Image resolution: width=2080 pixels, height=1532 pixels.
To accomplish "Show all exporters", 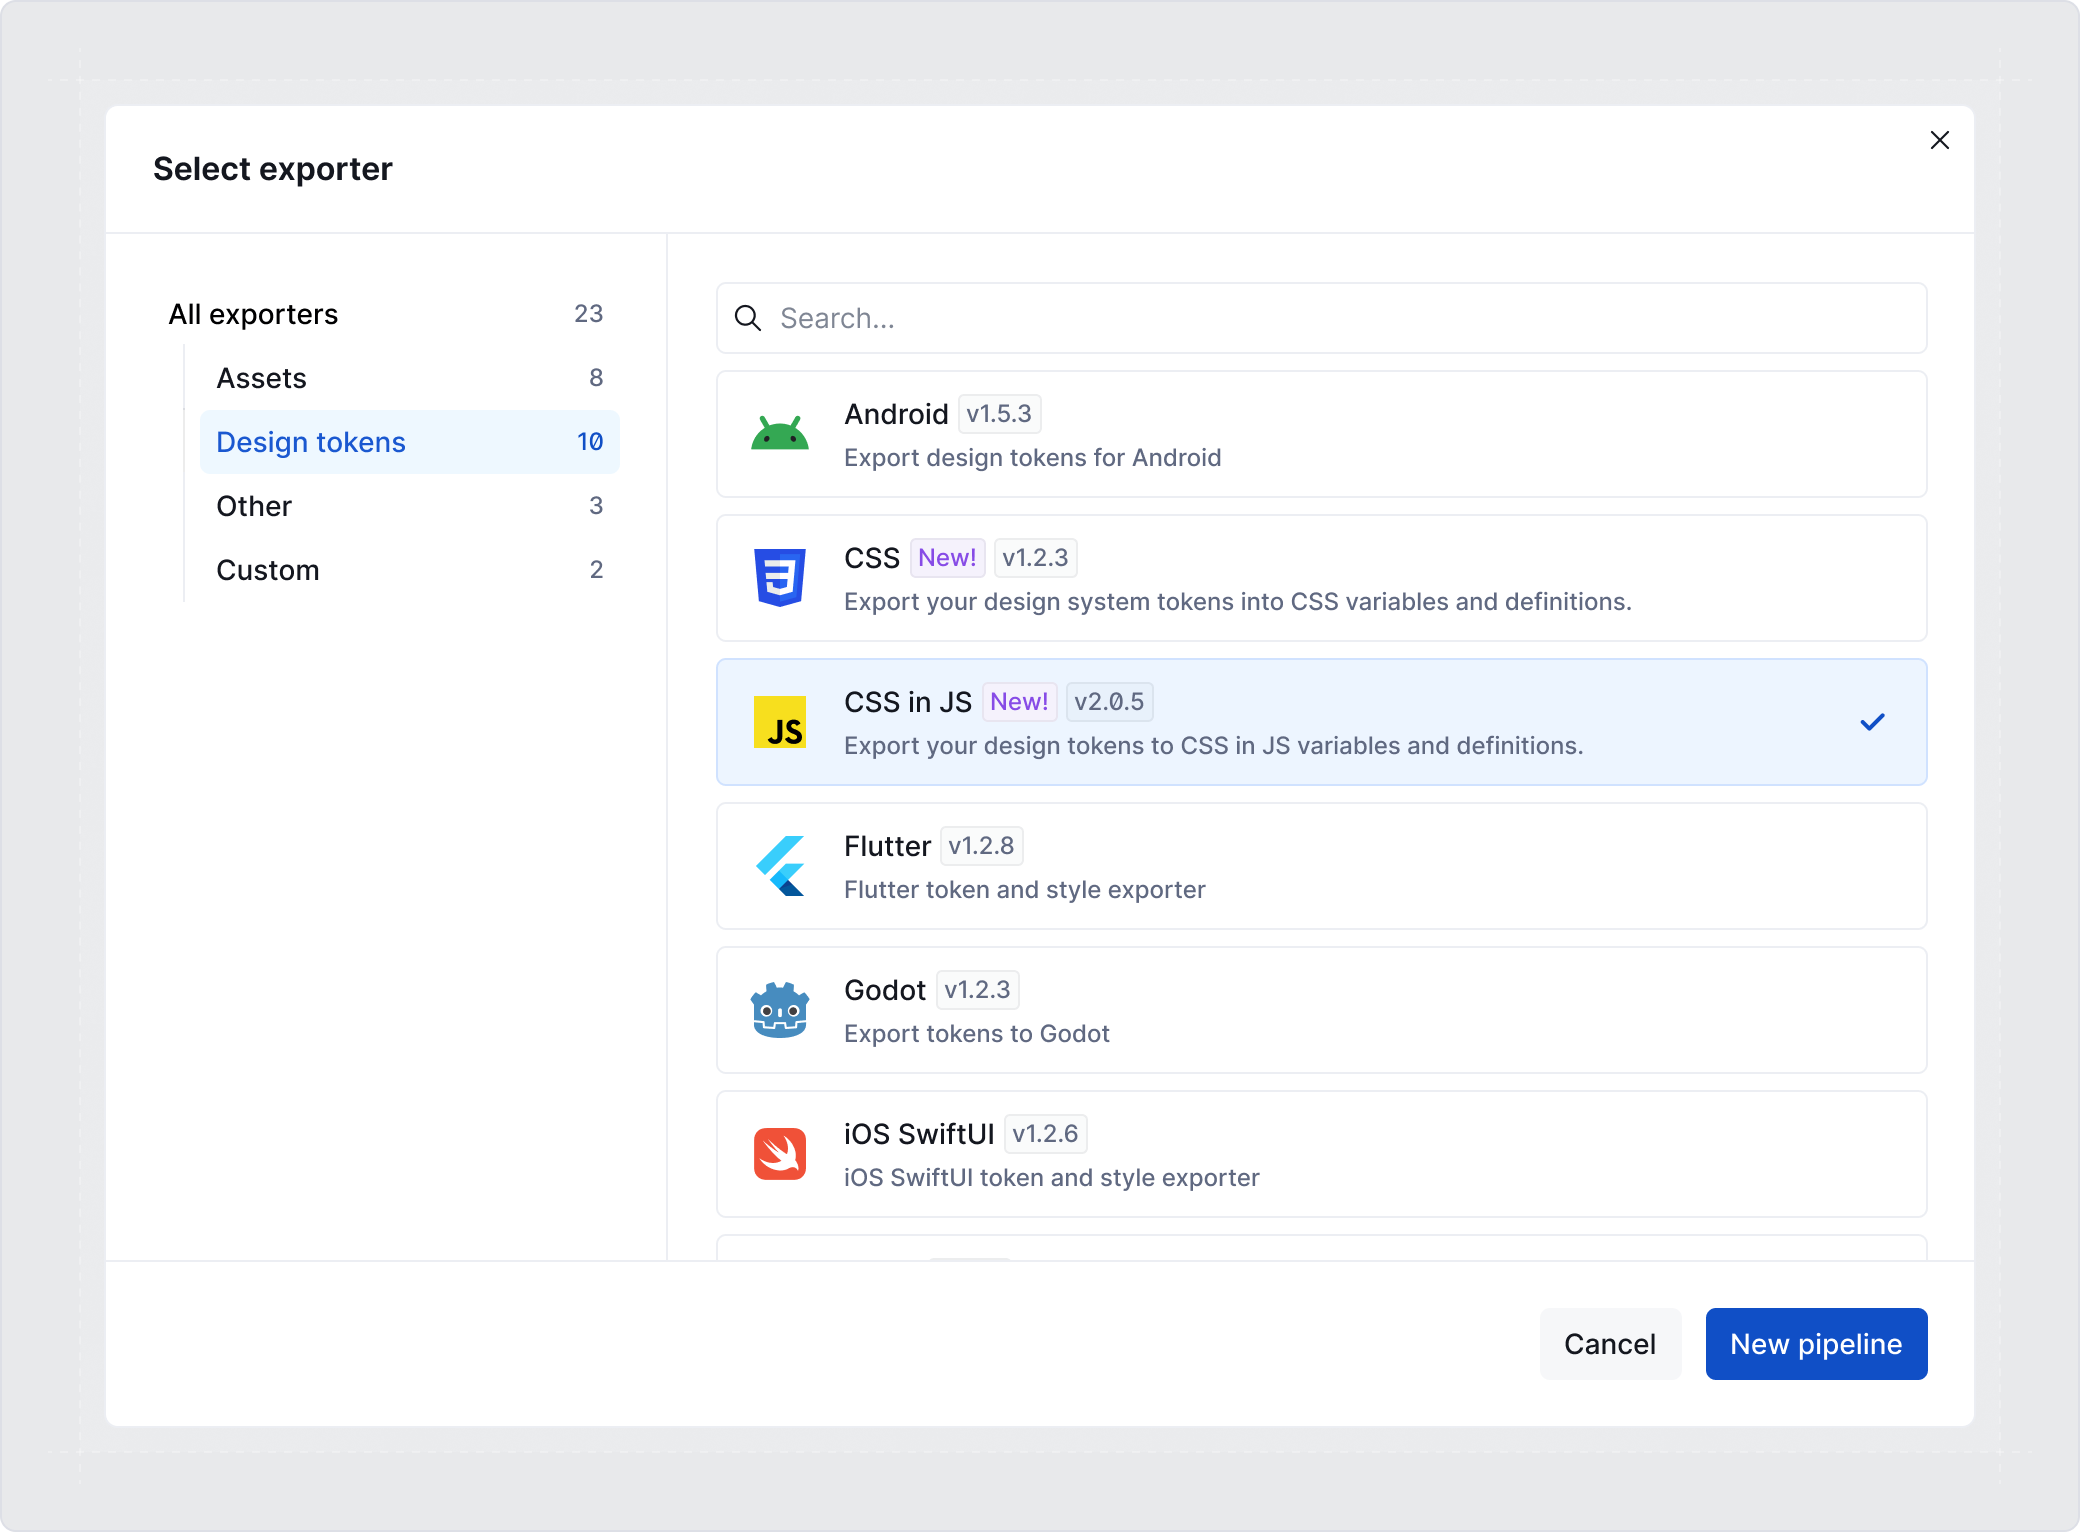I will pyautogui.click(x=253, y=313).
